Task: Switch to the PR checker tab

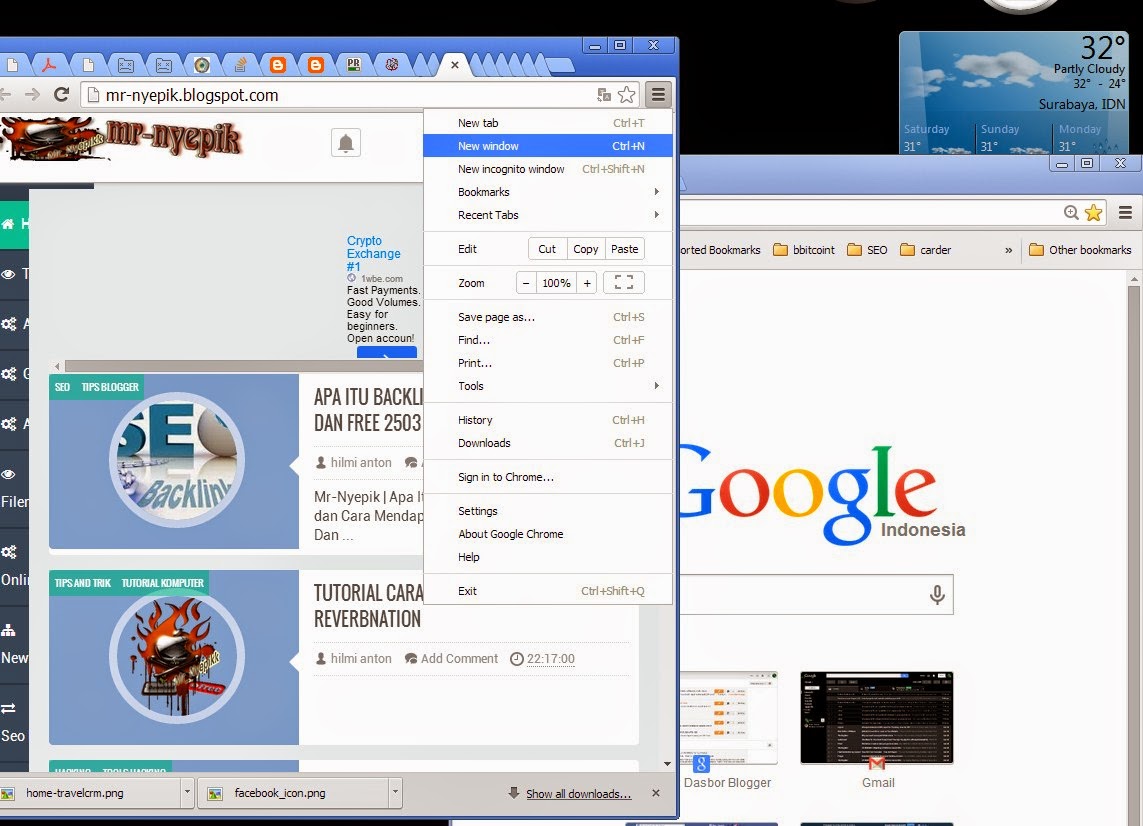Action: (x=354, y=65)
